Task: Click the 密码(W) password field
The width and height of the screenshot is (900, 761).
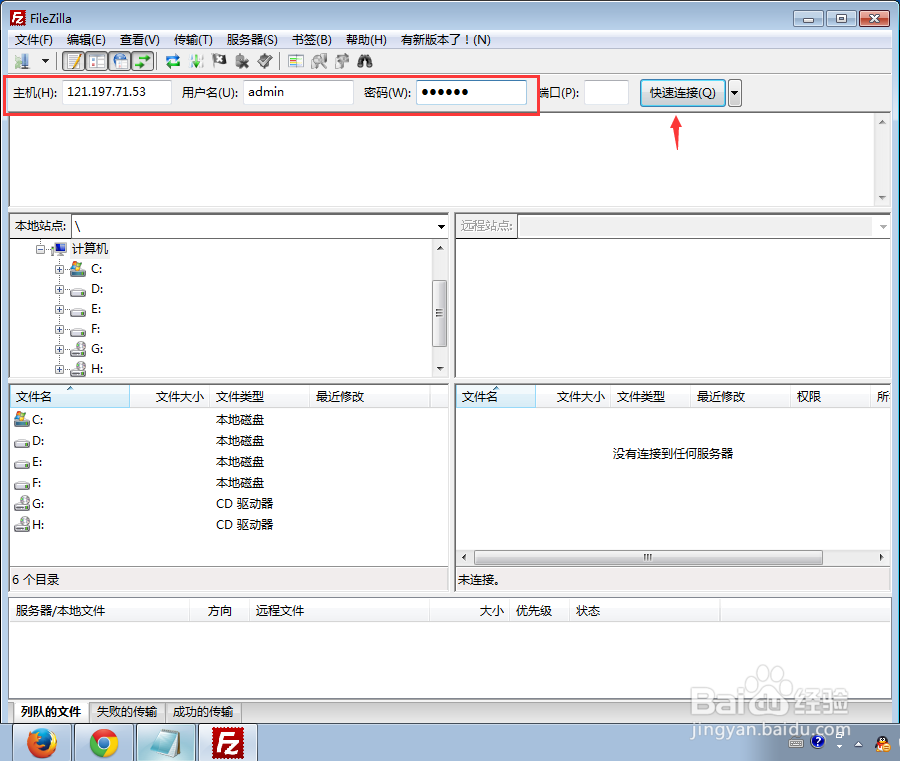Action: pos(471,92)
